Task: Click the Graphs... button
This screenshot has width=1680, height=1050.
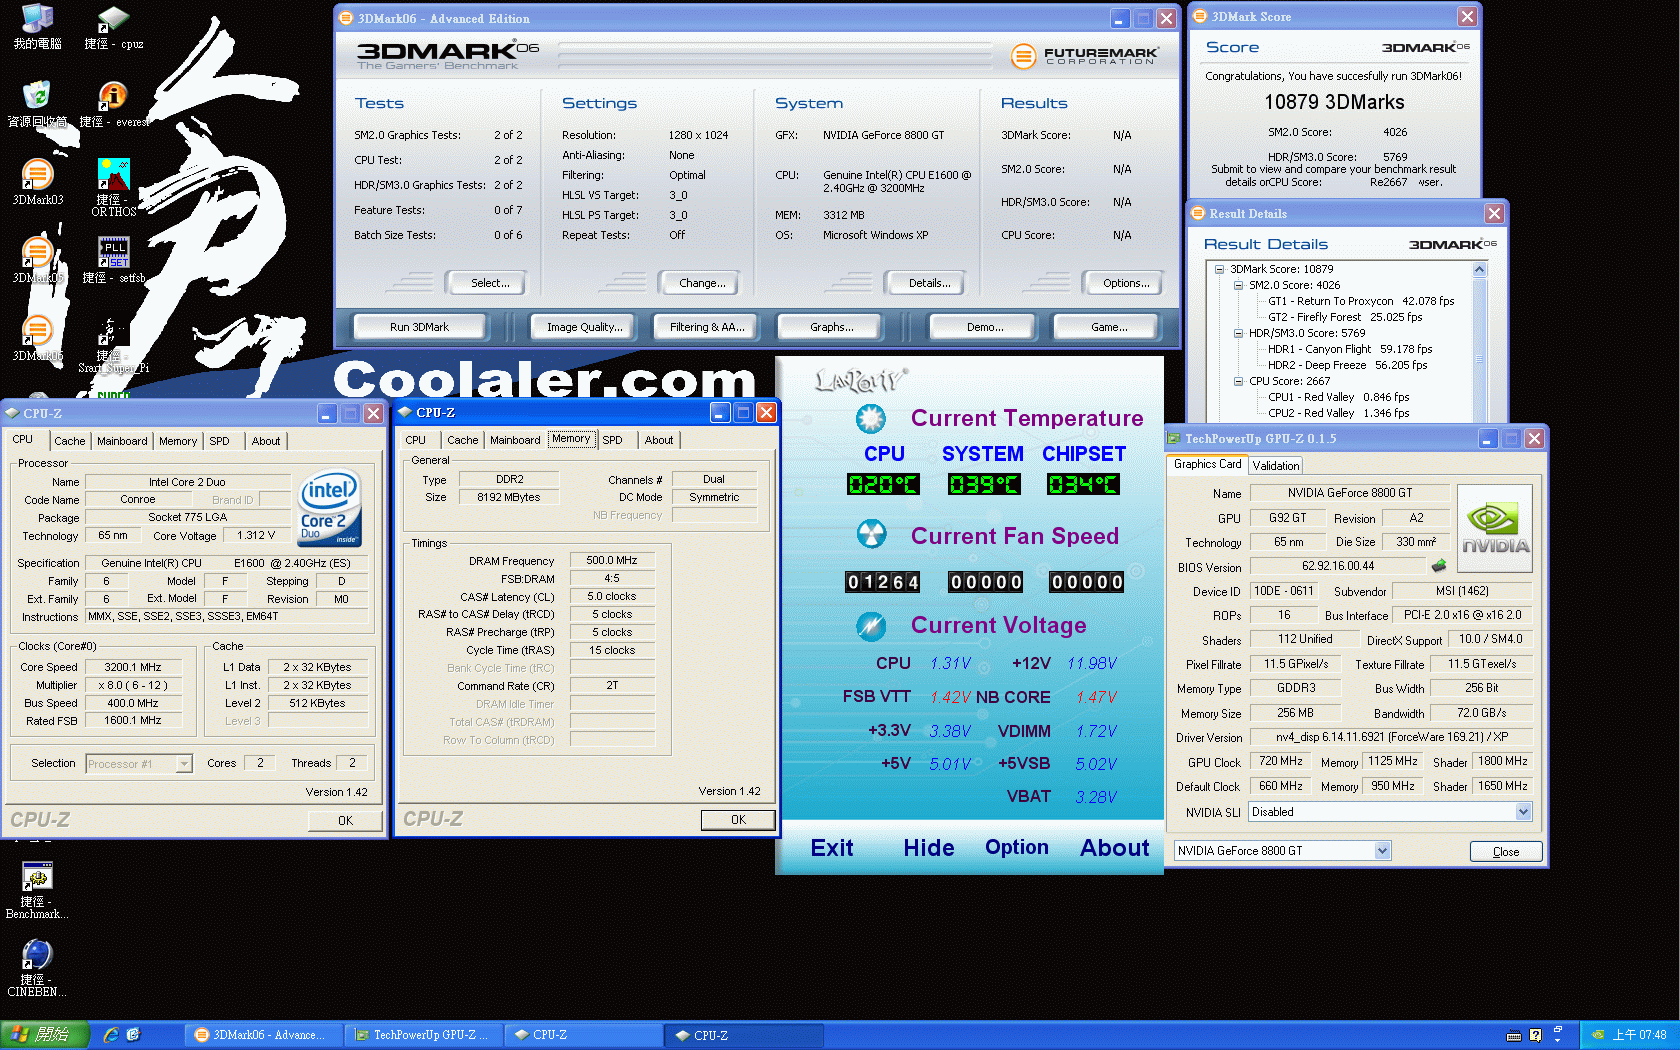Action: pos(831,327)
